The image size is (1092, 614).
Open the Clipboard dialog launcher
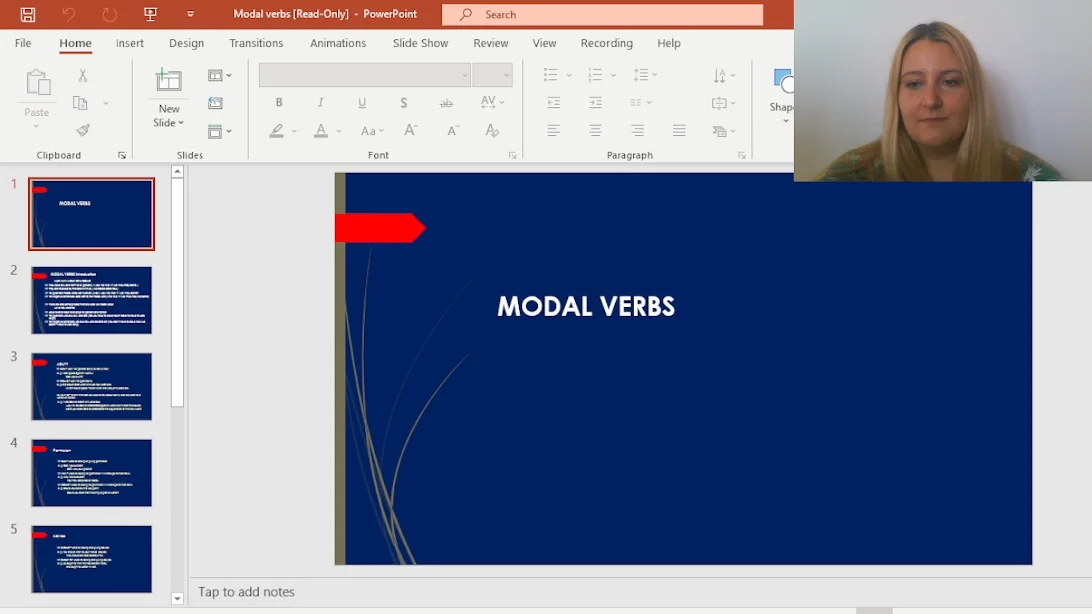pos(122,155)
